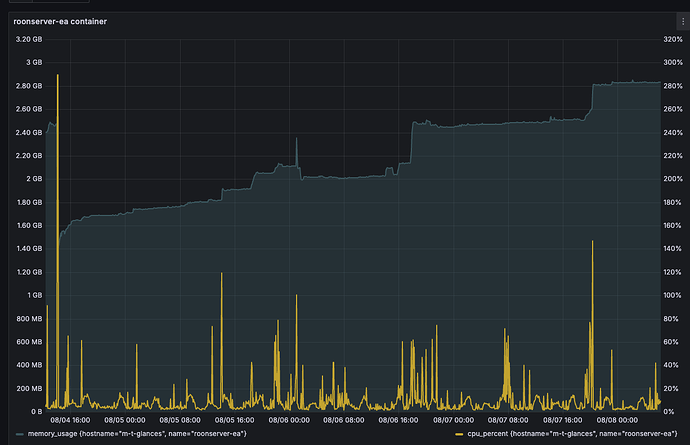
Task: Select the CPU spike peaking near 150%
Action: click(x=593, y=242)
